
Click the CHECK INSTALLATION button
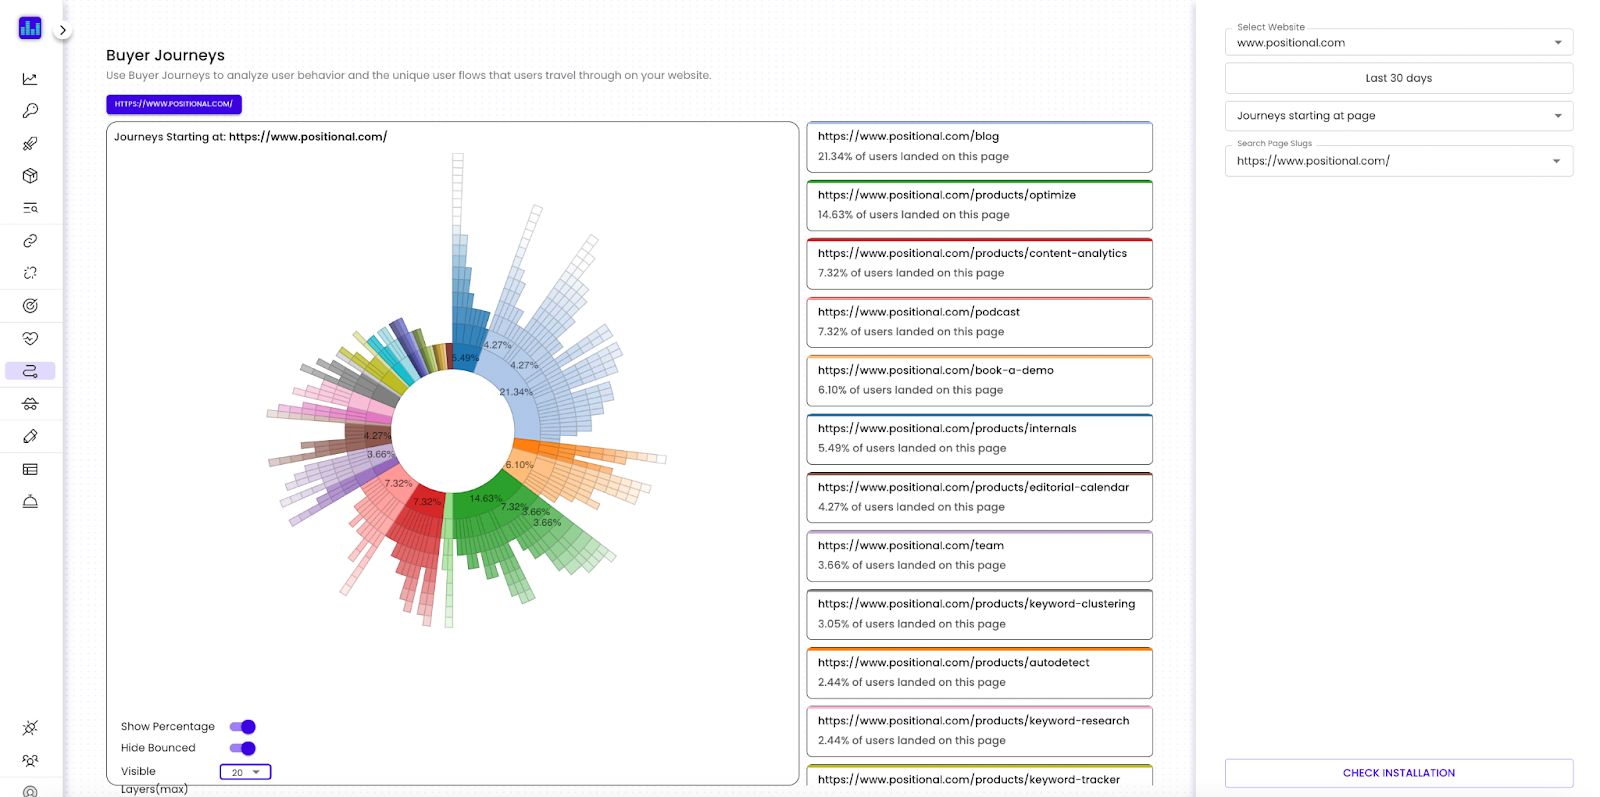(x=1398, y=773)
